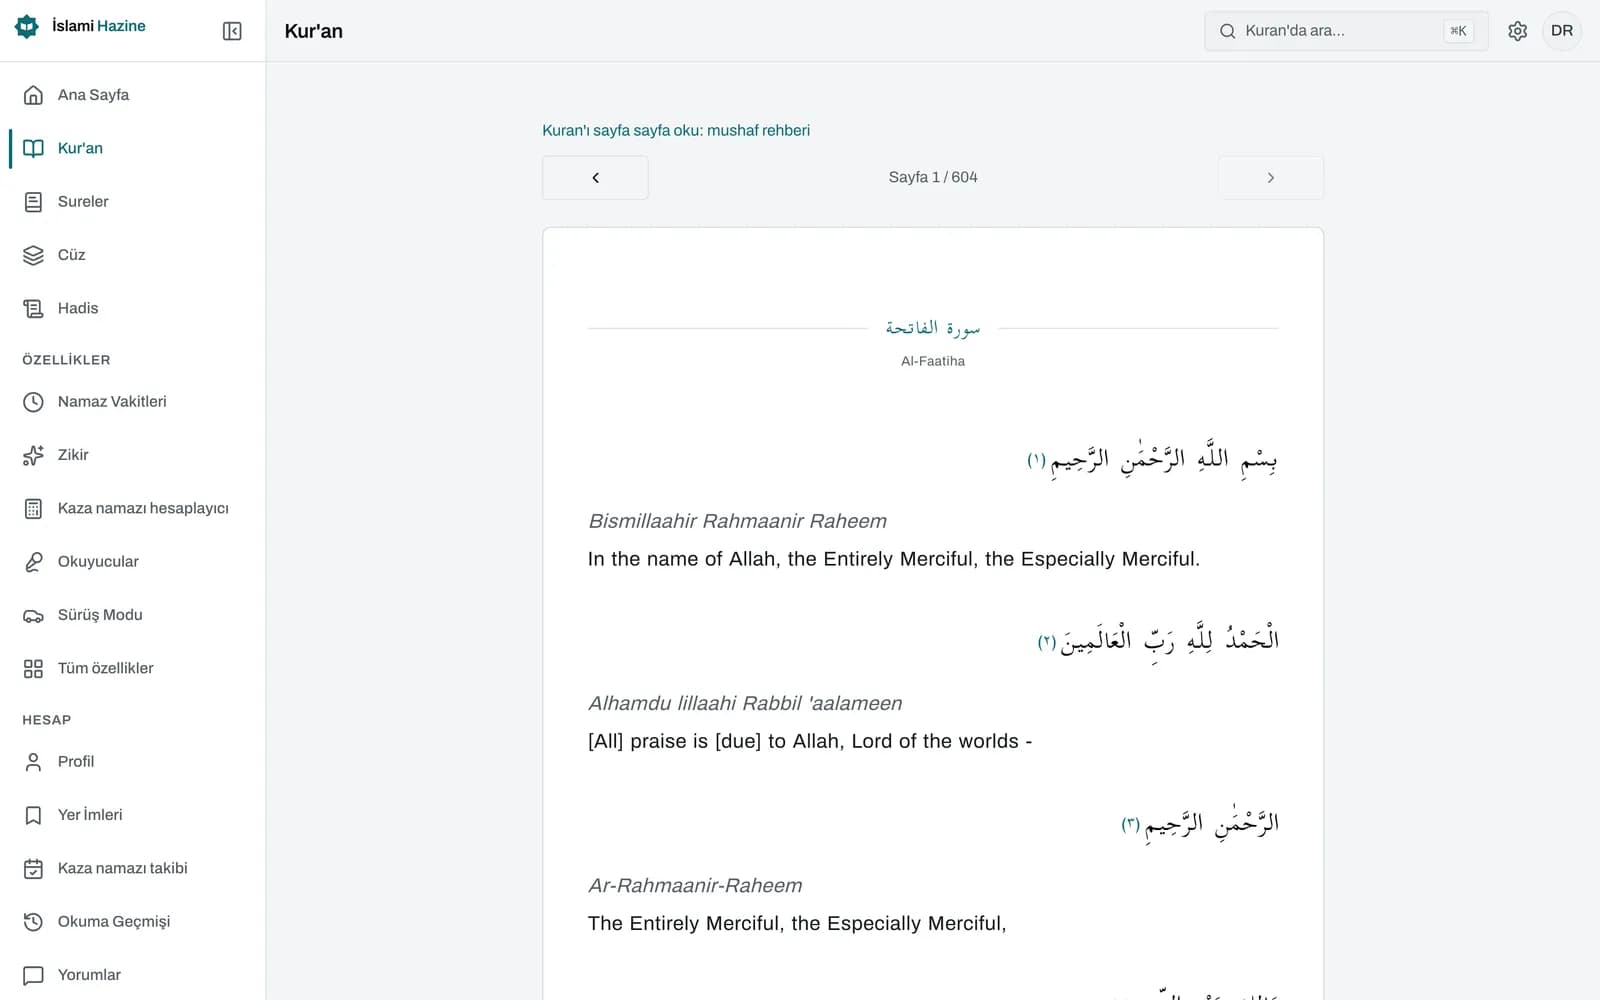The width and height of the screenshot is (1600, 1000).
Task: Open the Namaz Vakitleri menu label
Action: pos(112,402)
